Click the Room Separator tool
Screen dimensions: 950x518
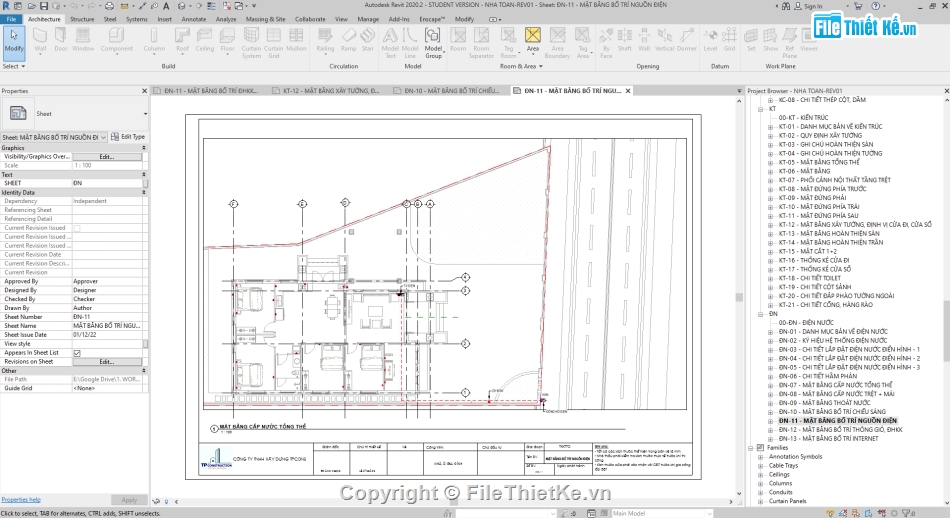(x=481, y=43)
